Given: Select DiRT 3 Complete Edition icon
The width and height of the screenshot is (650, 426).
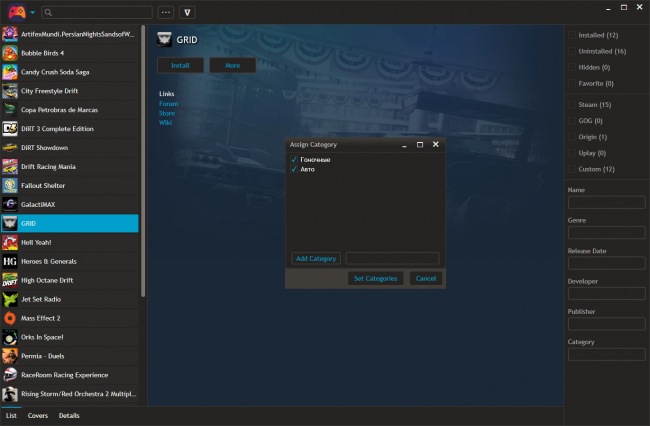Looking at the screenshot, I should (10, 129).
